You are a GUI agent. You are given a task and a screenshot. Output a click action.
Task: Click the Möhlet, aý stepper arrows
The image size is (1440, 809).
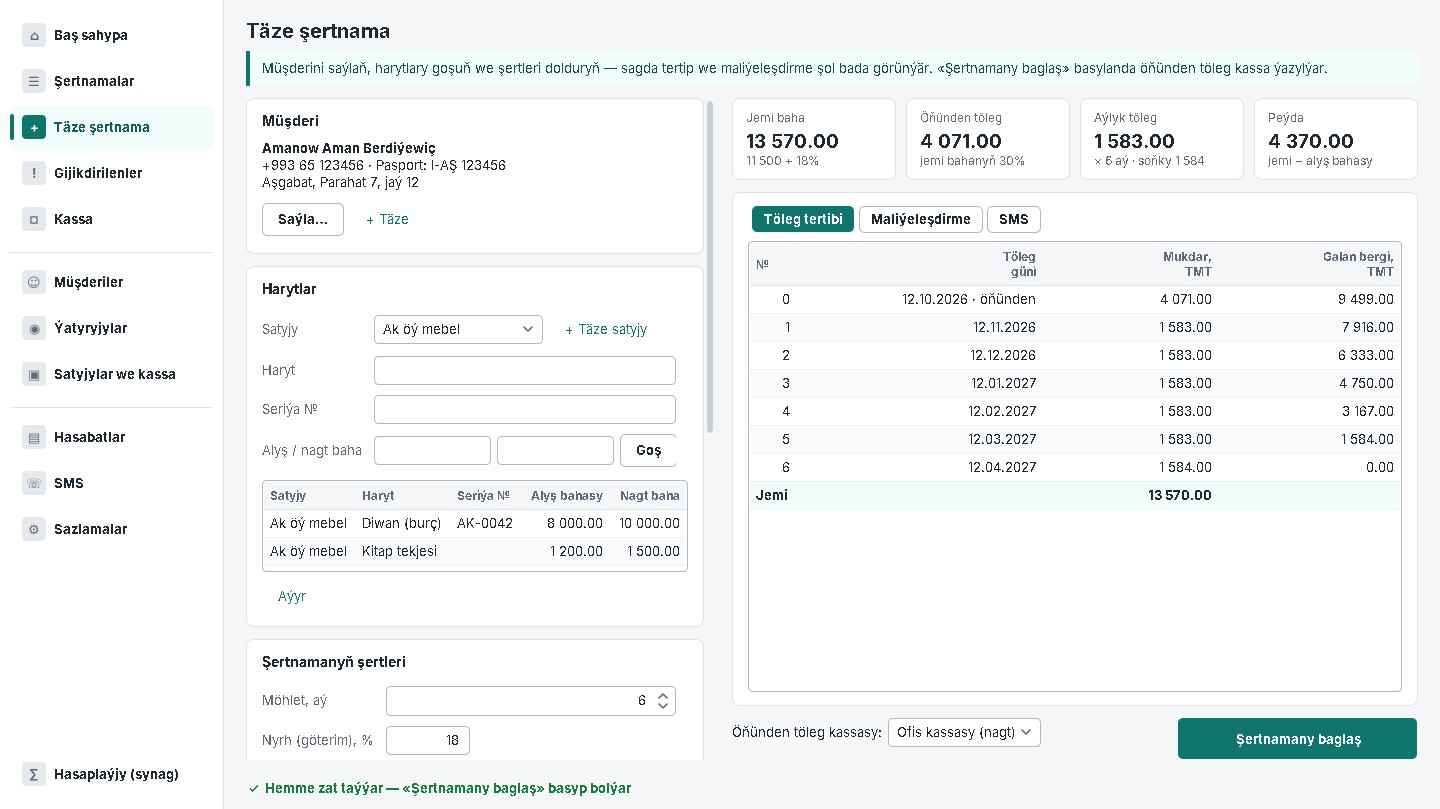[x=662, y=701]
